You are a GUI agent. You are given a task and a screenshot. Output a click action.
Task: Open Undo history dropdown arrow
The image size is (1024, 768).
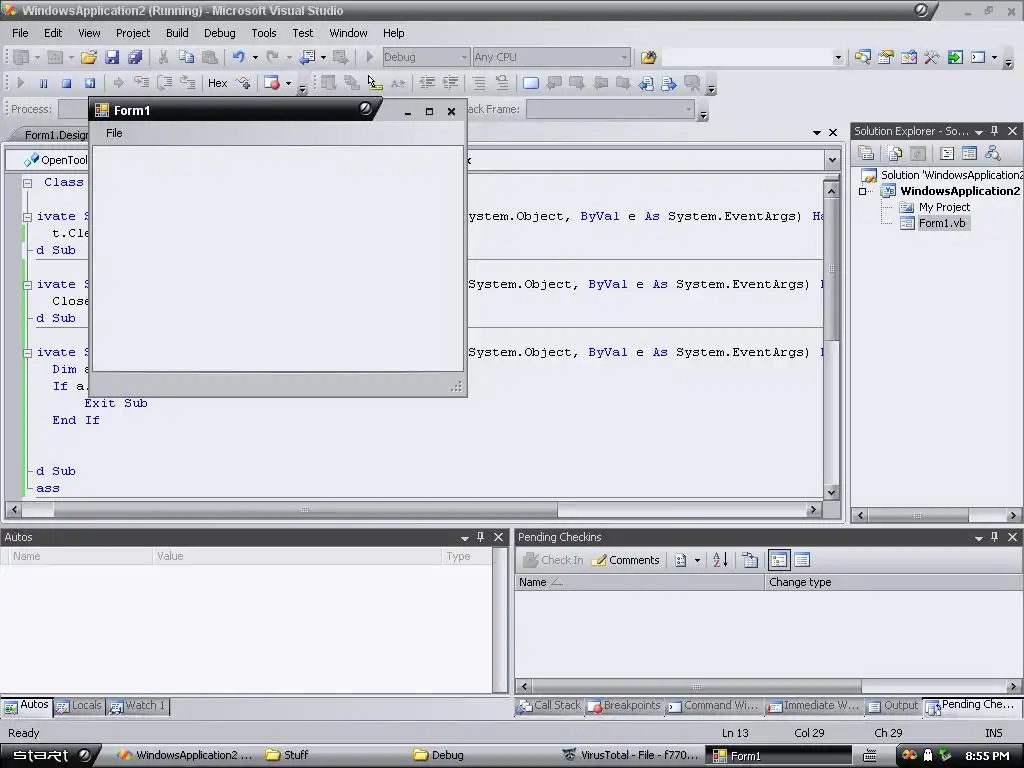[x=255, y=57]
